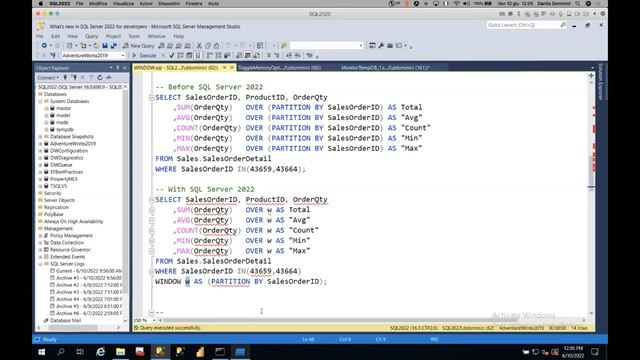Click the Paste clipboard icon

tap(216, 46)
